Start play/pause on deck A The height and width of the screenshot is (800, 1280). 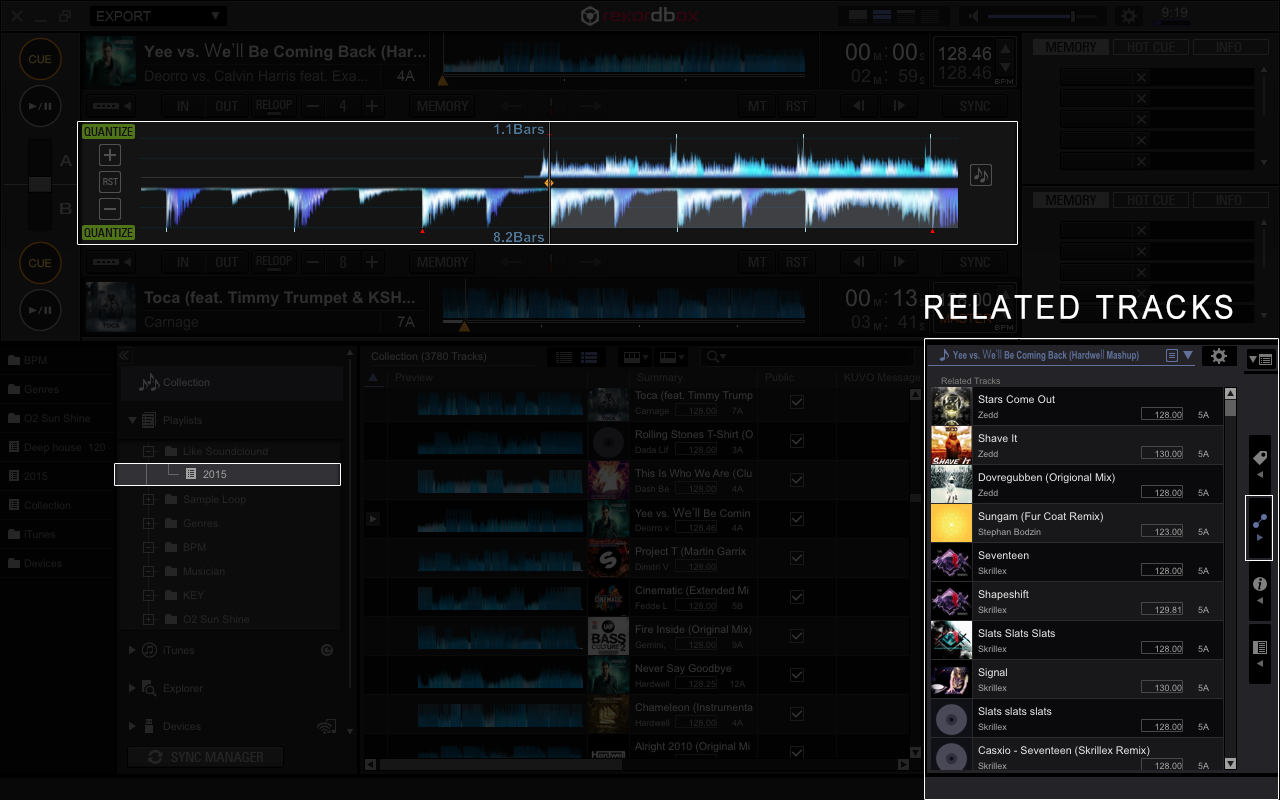(40, 105)
